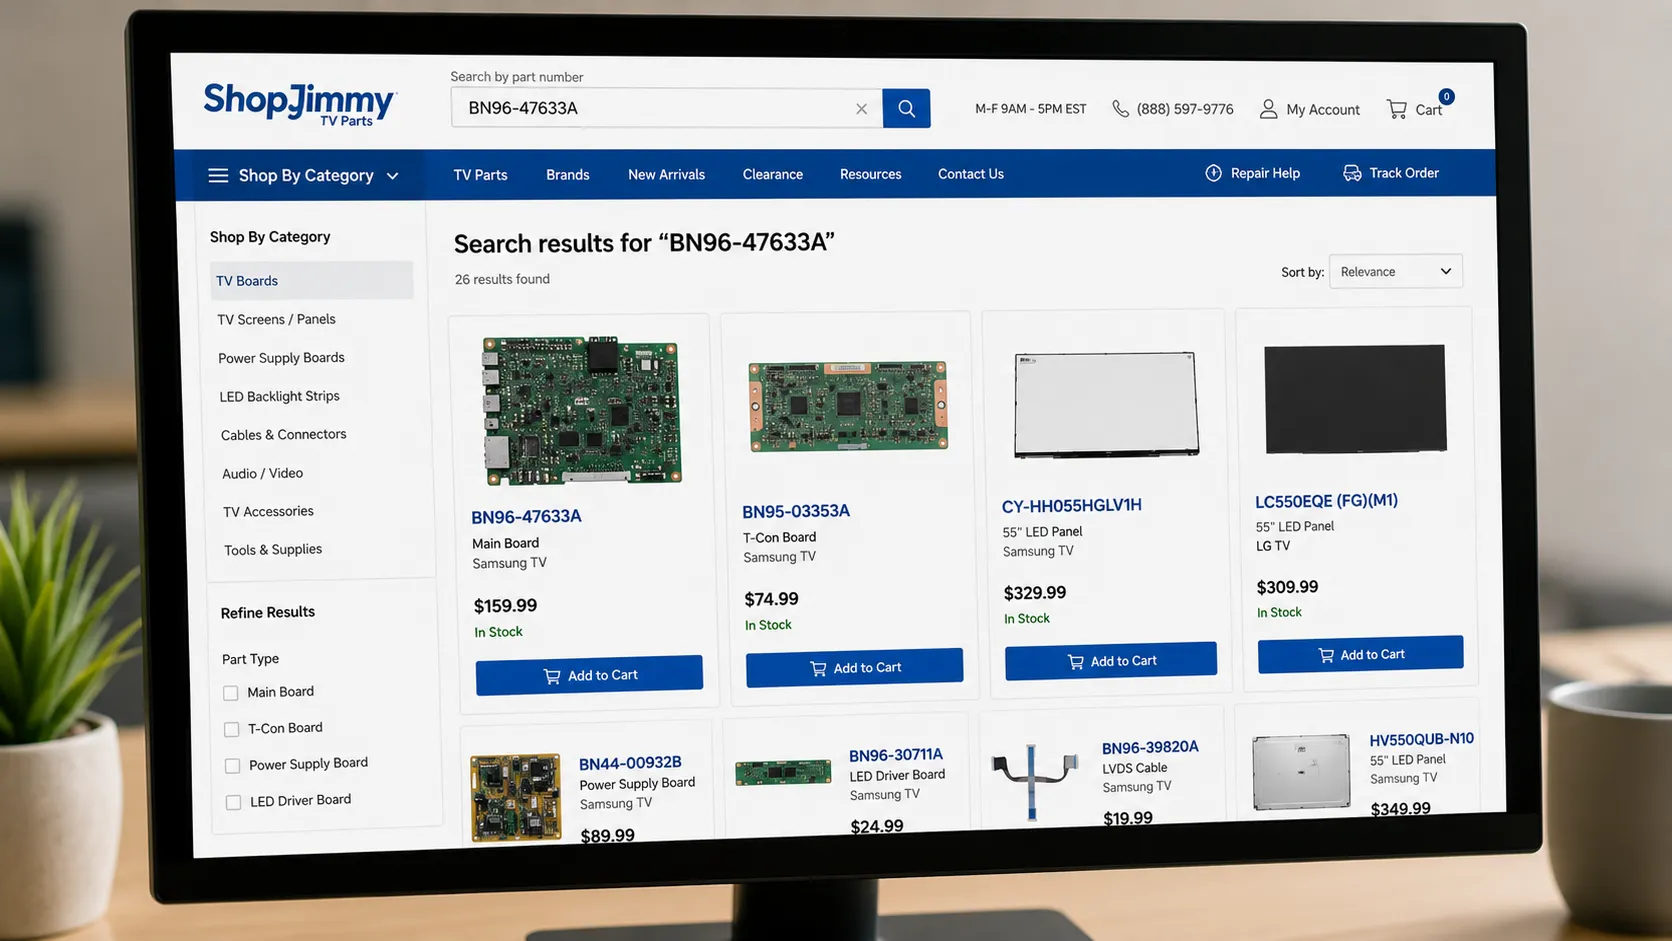Select Tools & Supplies category
The width and height of the screenshot is (1672, 941).
coord(273,550)
